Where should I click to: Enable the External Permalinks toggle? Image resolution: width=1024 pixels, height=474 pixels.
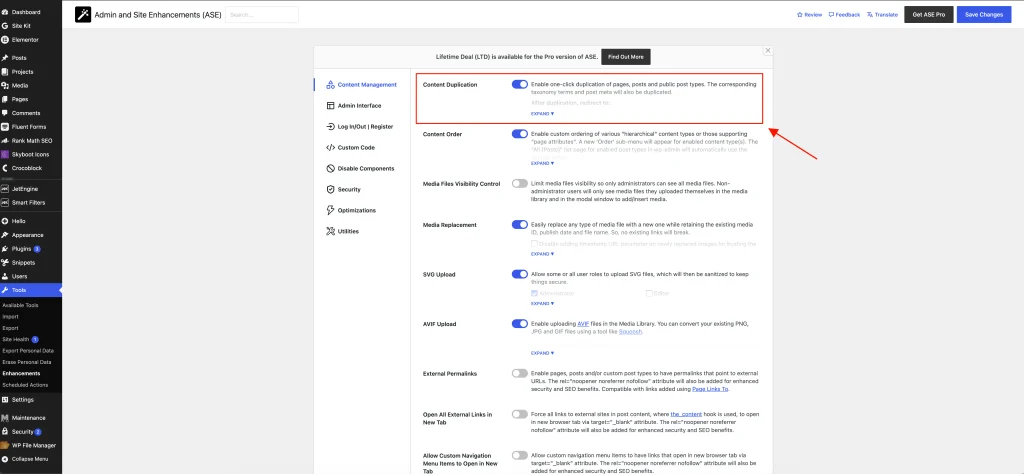point(520,373)
